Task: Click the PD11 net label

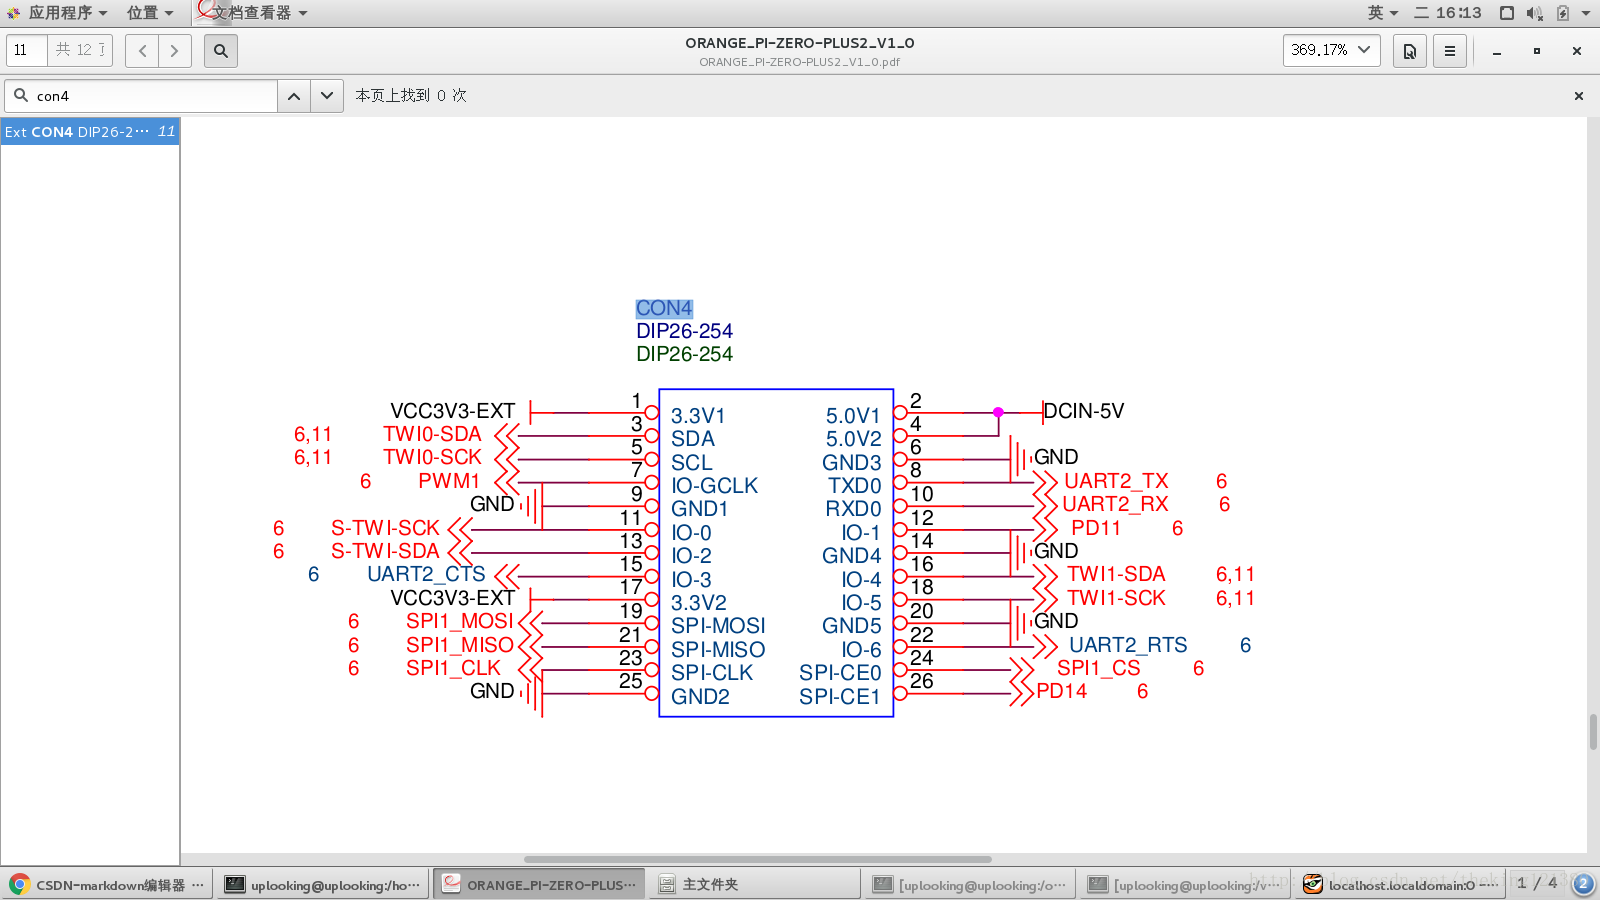Action: pyautogui.click(x=1096, y=528)
